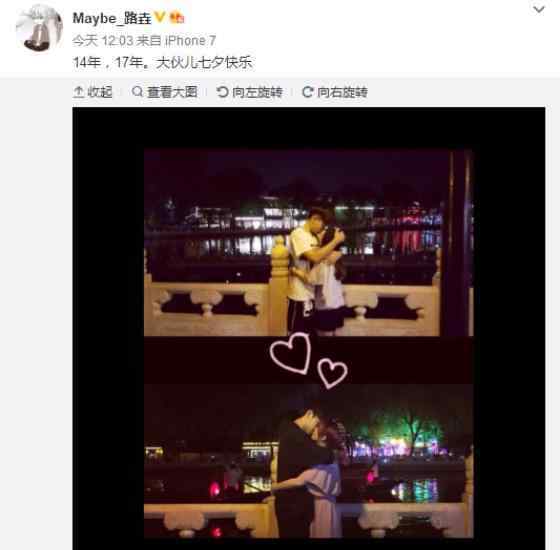Open full-size view with 查看大图
This screenshot has height=550, width=560.
coord(164,92)
